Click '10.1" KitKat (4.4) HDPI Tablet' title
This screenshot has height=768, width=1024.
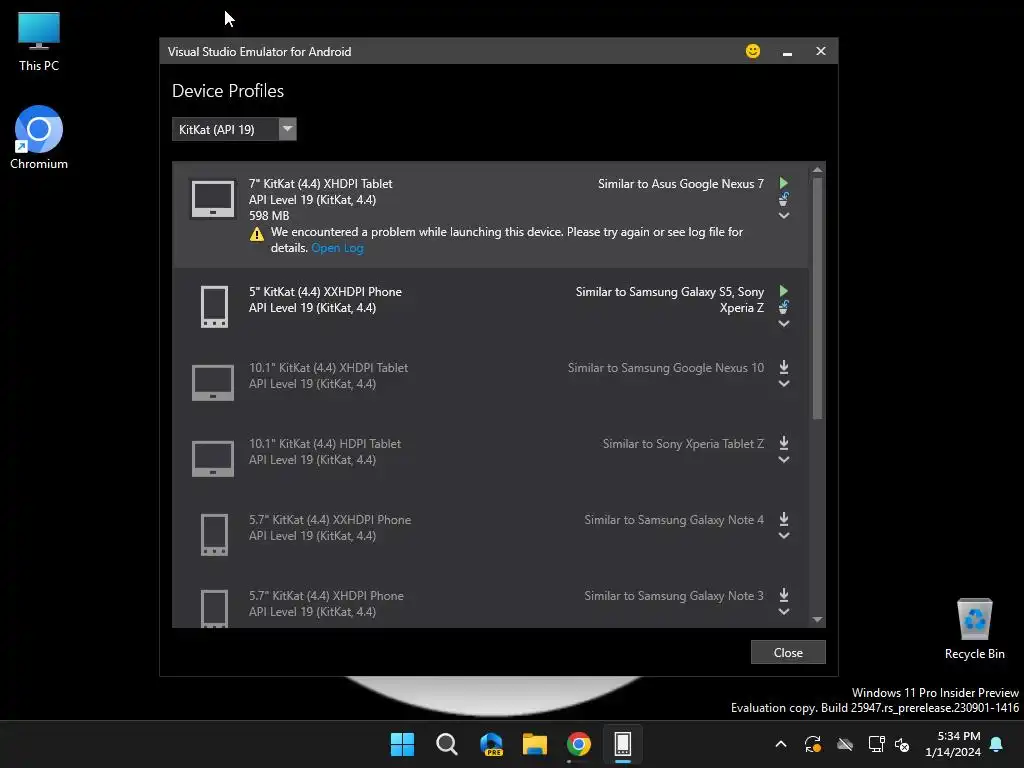(x=325, y=443)
